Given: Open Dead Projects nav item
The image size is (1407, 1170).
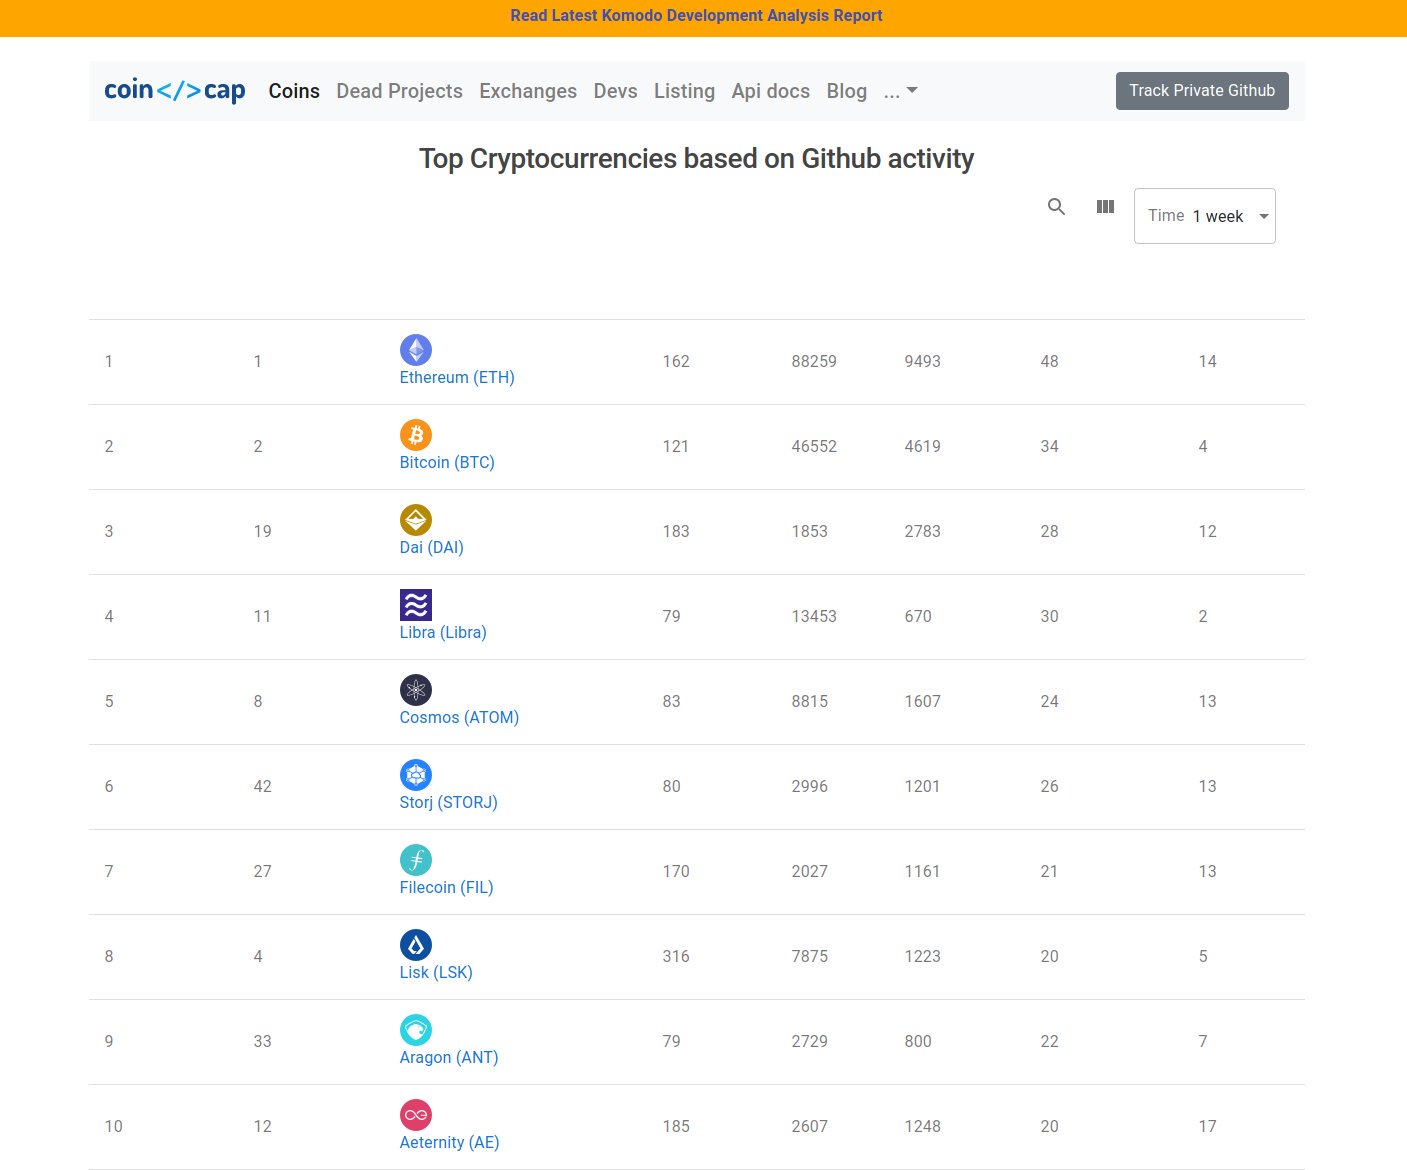Looking at the screenshot, I should [399, 91].
